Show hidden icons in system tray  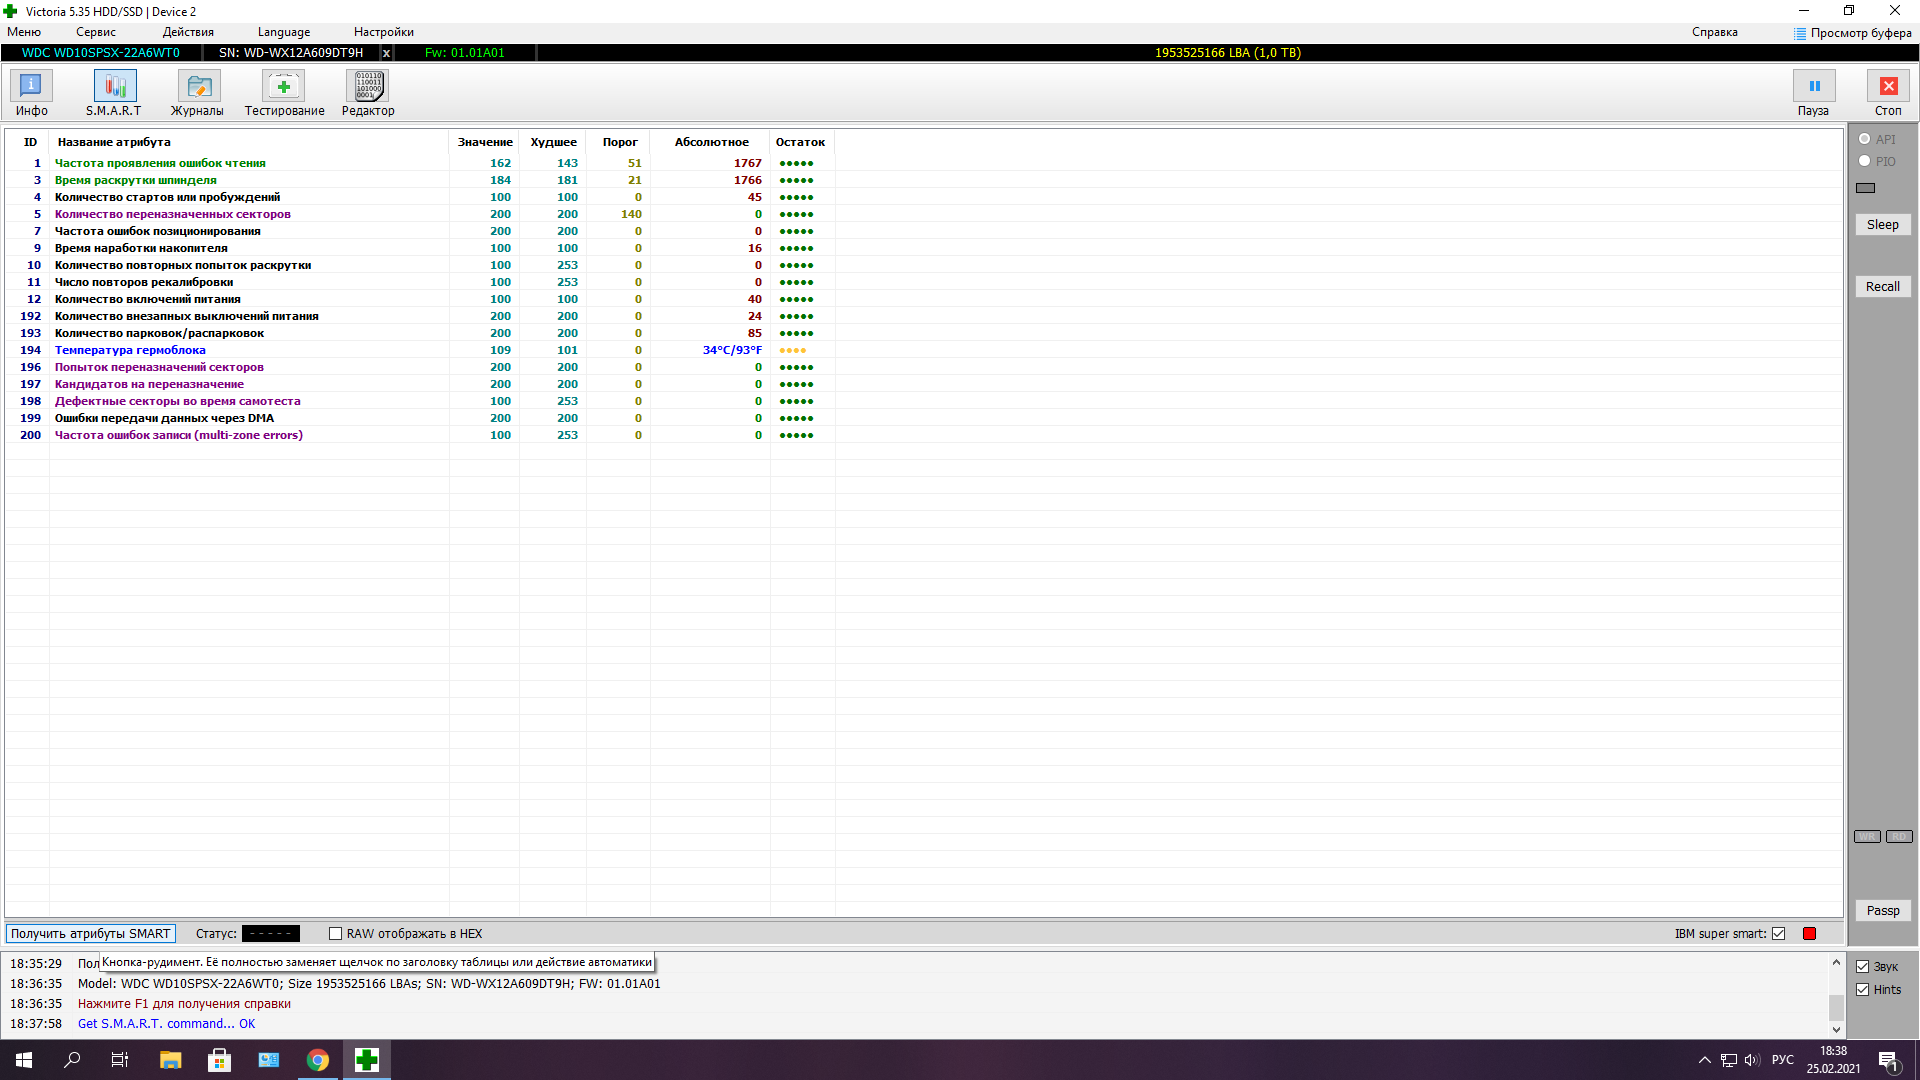(1704, 1060)
